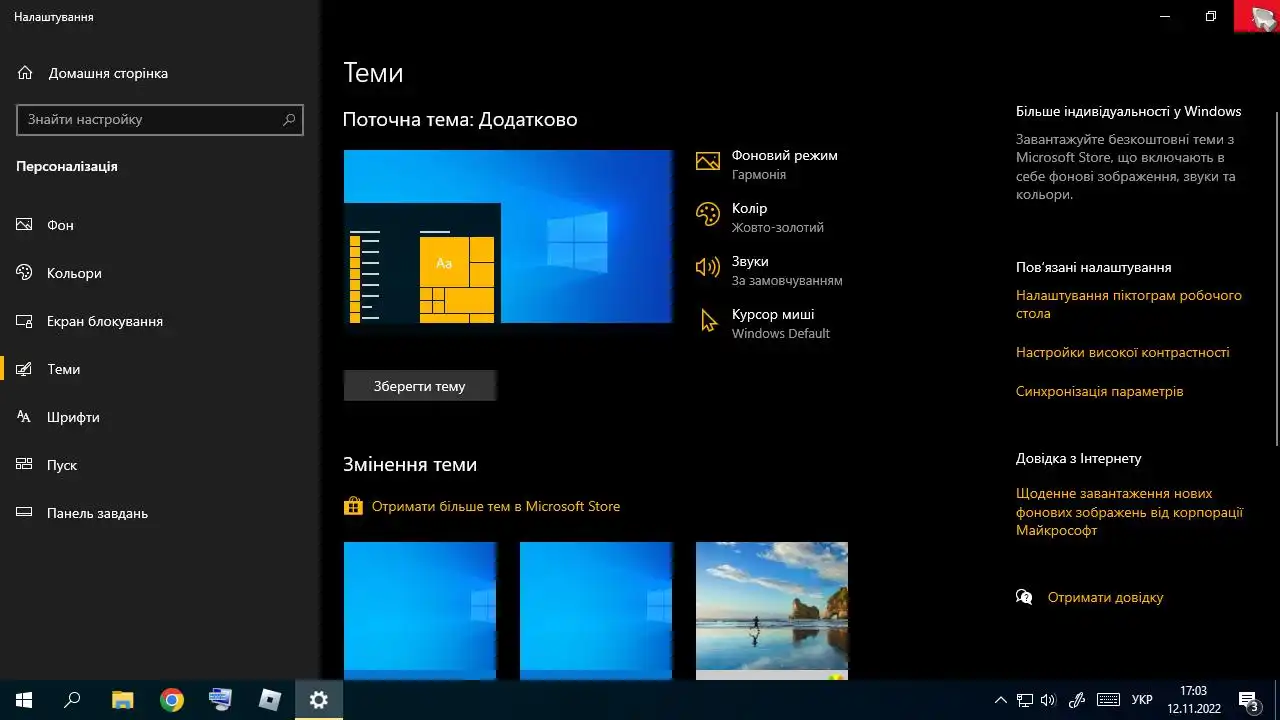The image size is (1280, 720).
Task: Open Щоденне завантаження нових фонових зображень link
Action: tap(1130, 512)
